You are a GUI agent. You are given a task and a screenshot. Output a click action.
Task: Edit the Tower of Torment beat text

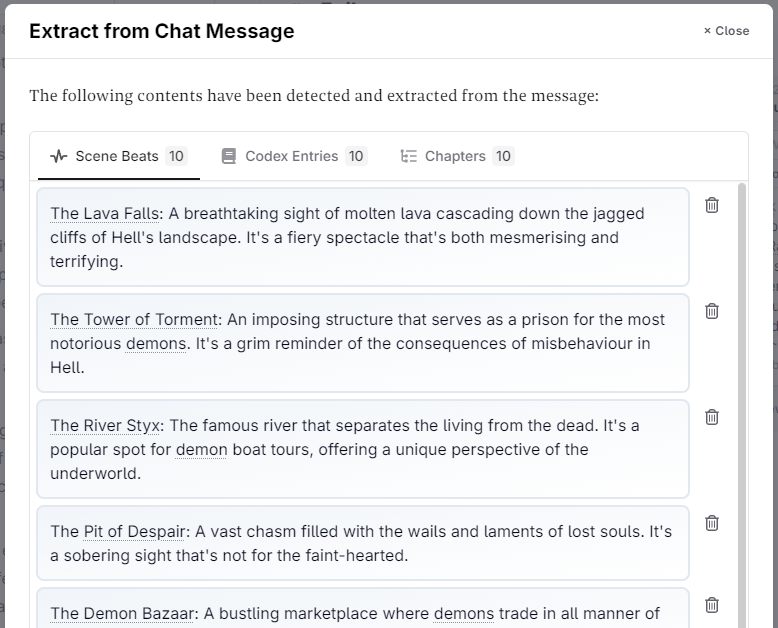(362, 343)
